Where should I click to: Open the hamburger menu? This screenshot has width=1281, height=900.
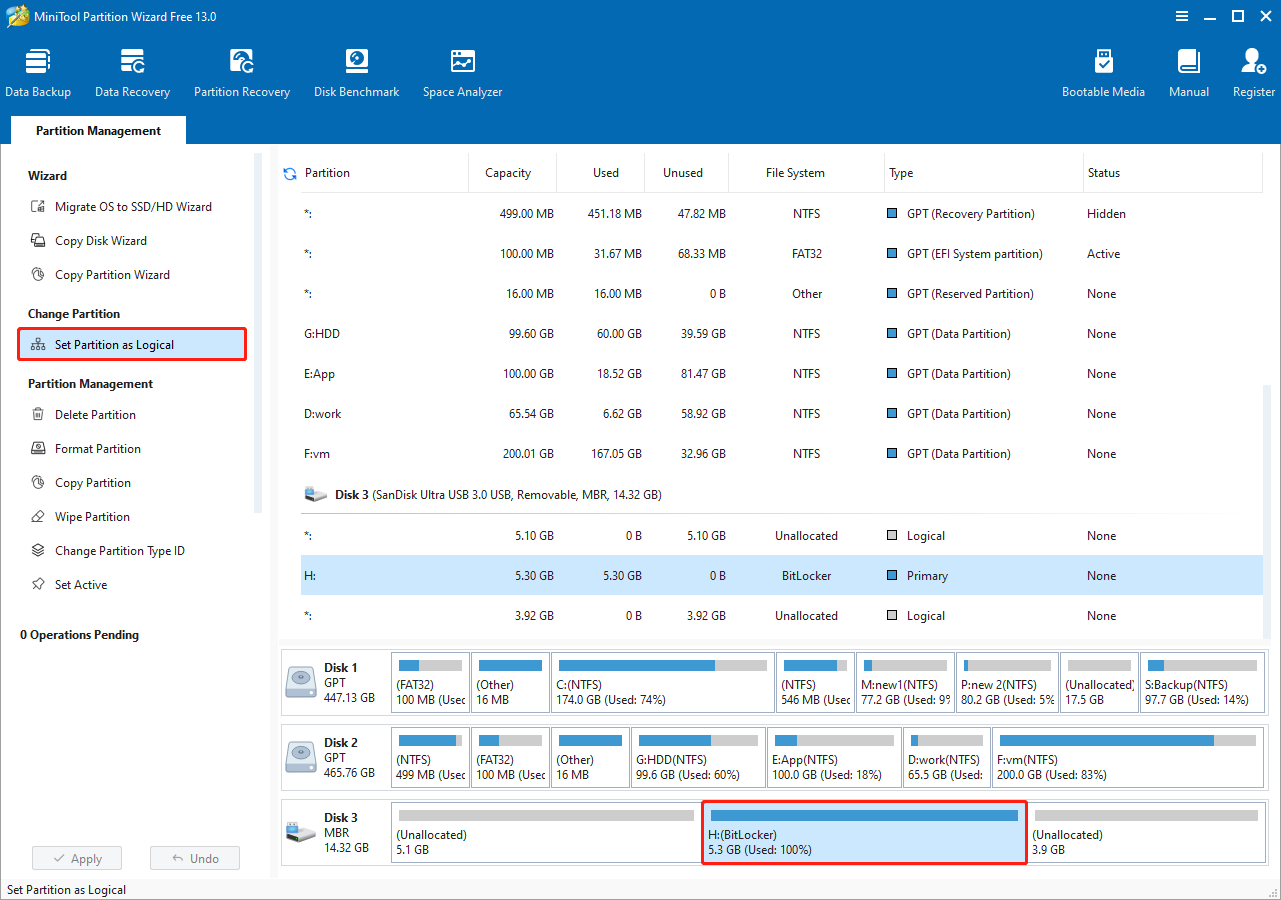point(1182,16)
